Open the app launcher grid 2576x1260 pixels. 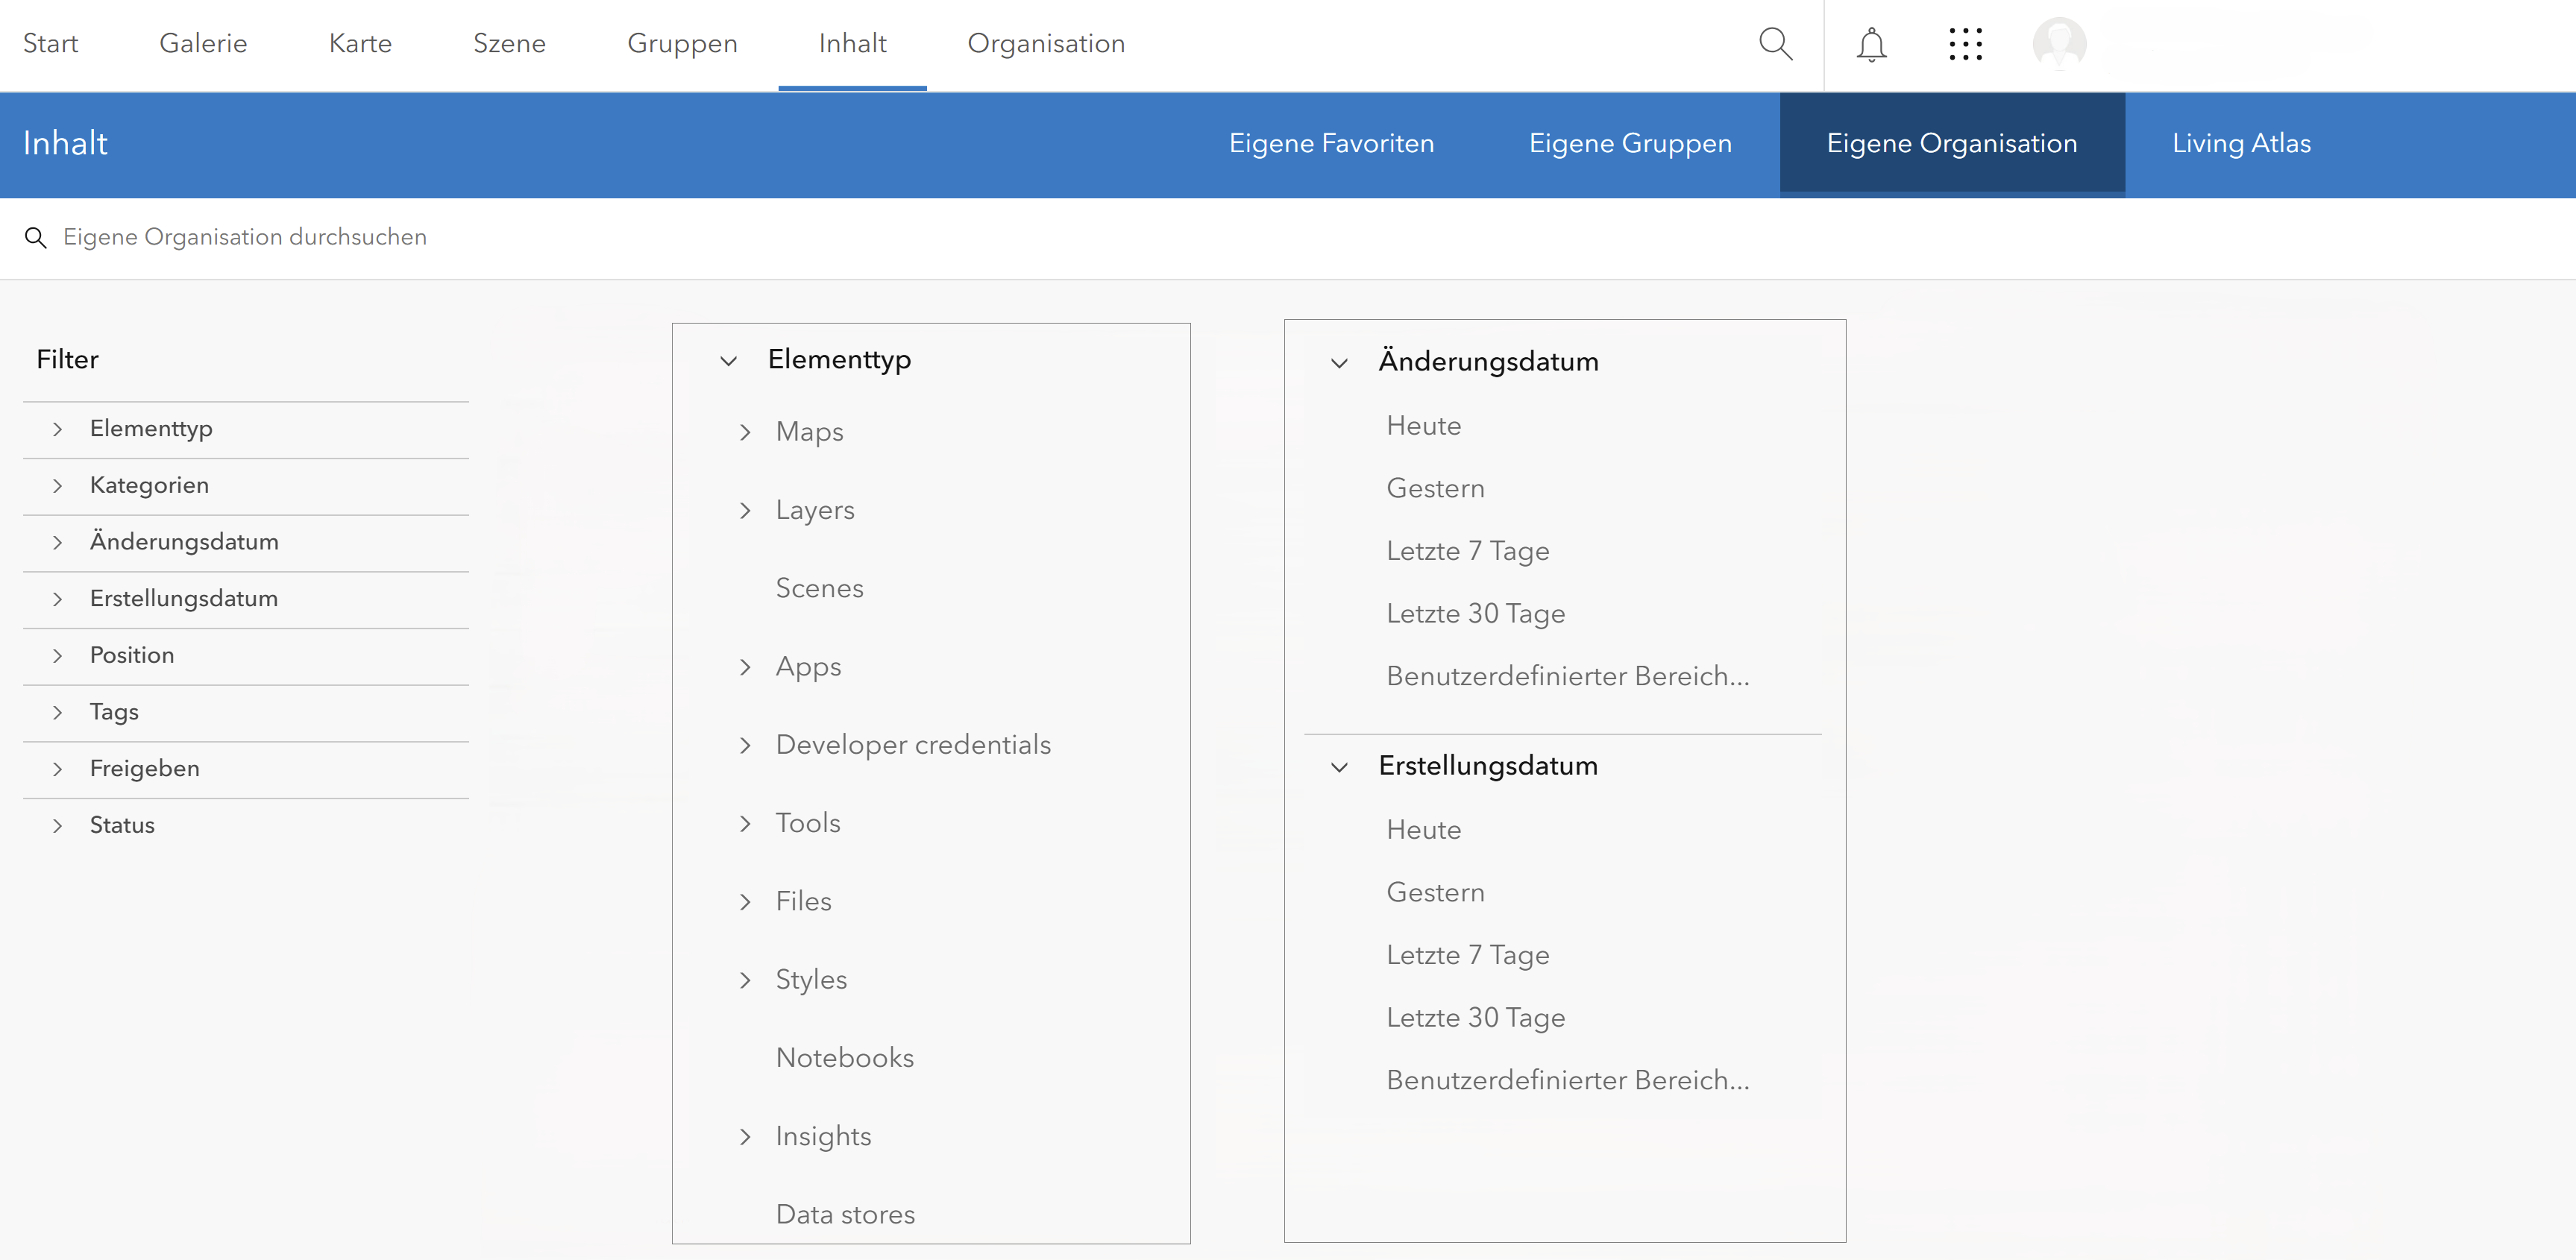tap(1965, 44)
